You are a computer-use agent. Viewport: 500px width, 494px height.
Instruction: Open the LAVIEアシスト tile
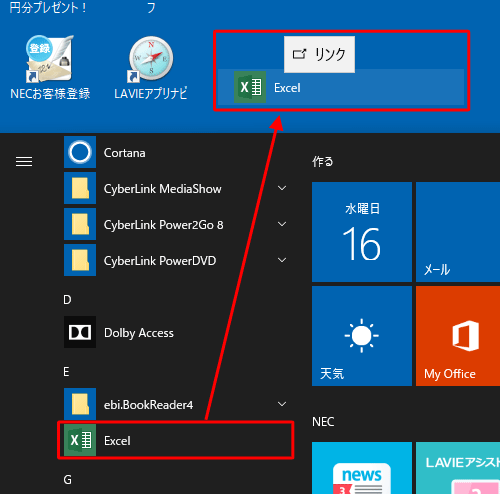coord(458,468)
